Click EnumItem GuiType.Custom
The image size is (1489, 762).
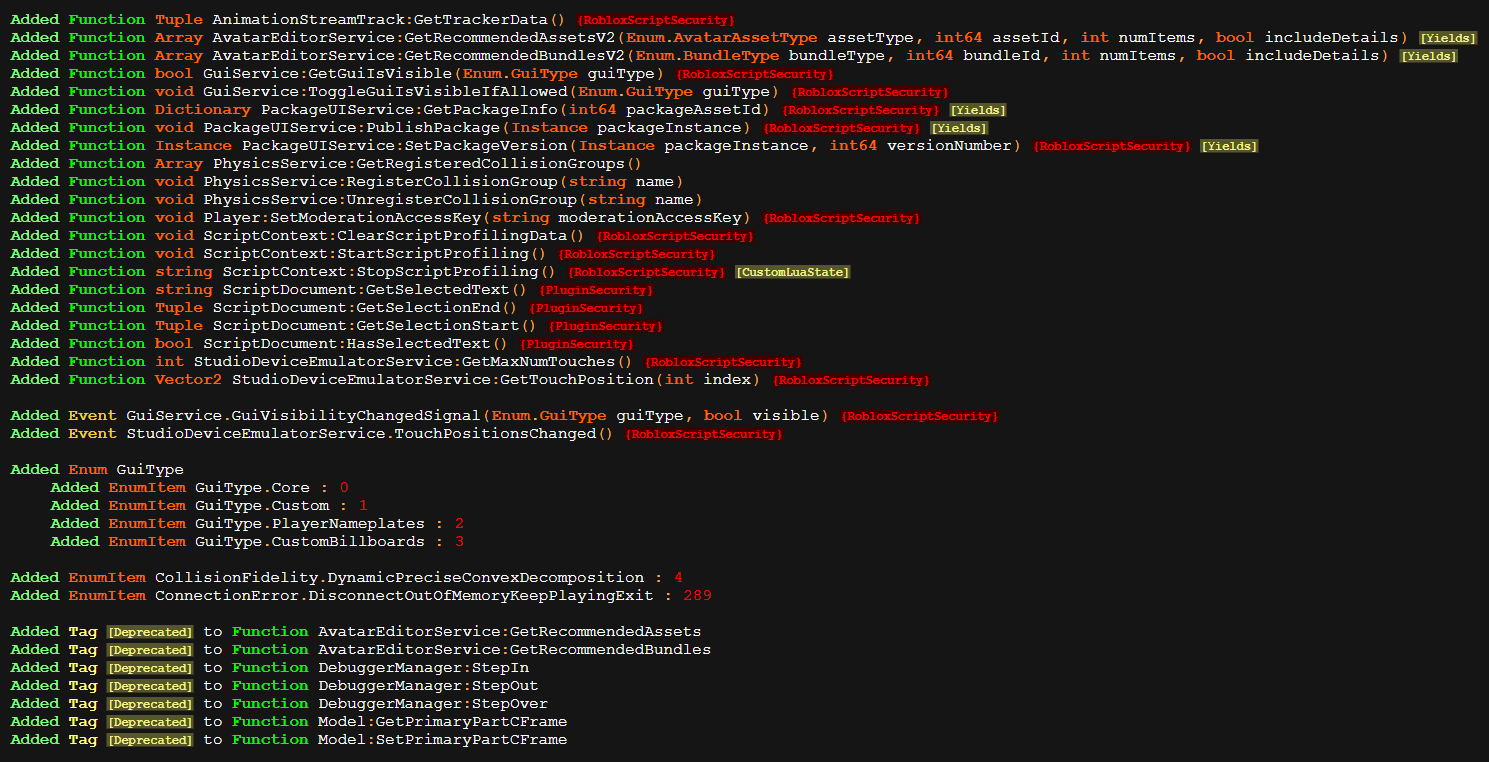tap(262, 505)
